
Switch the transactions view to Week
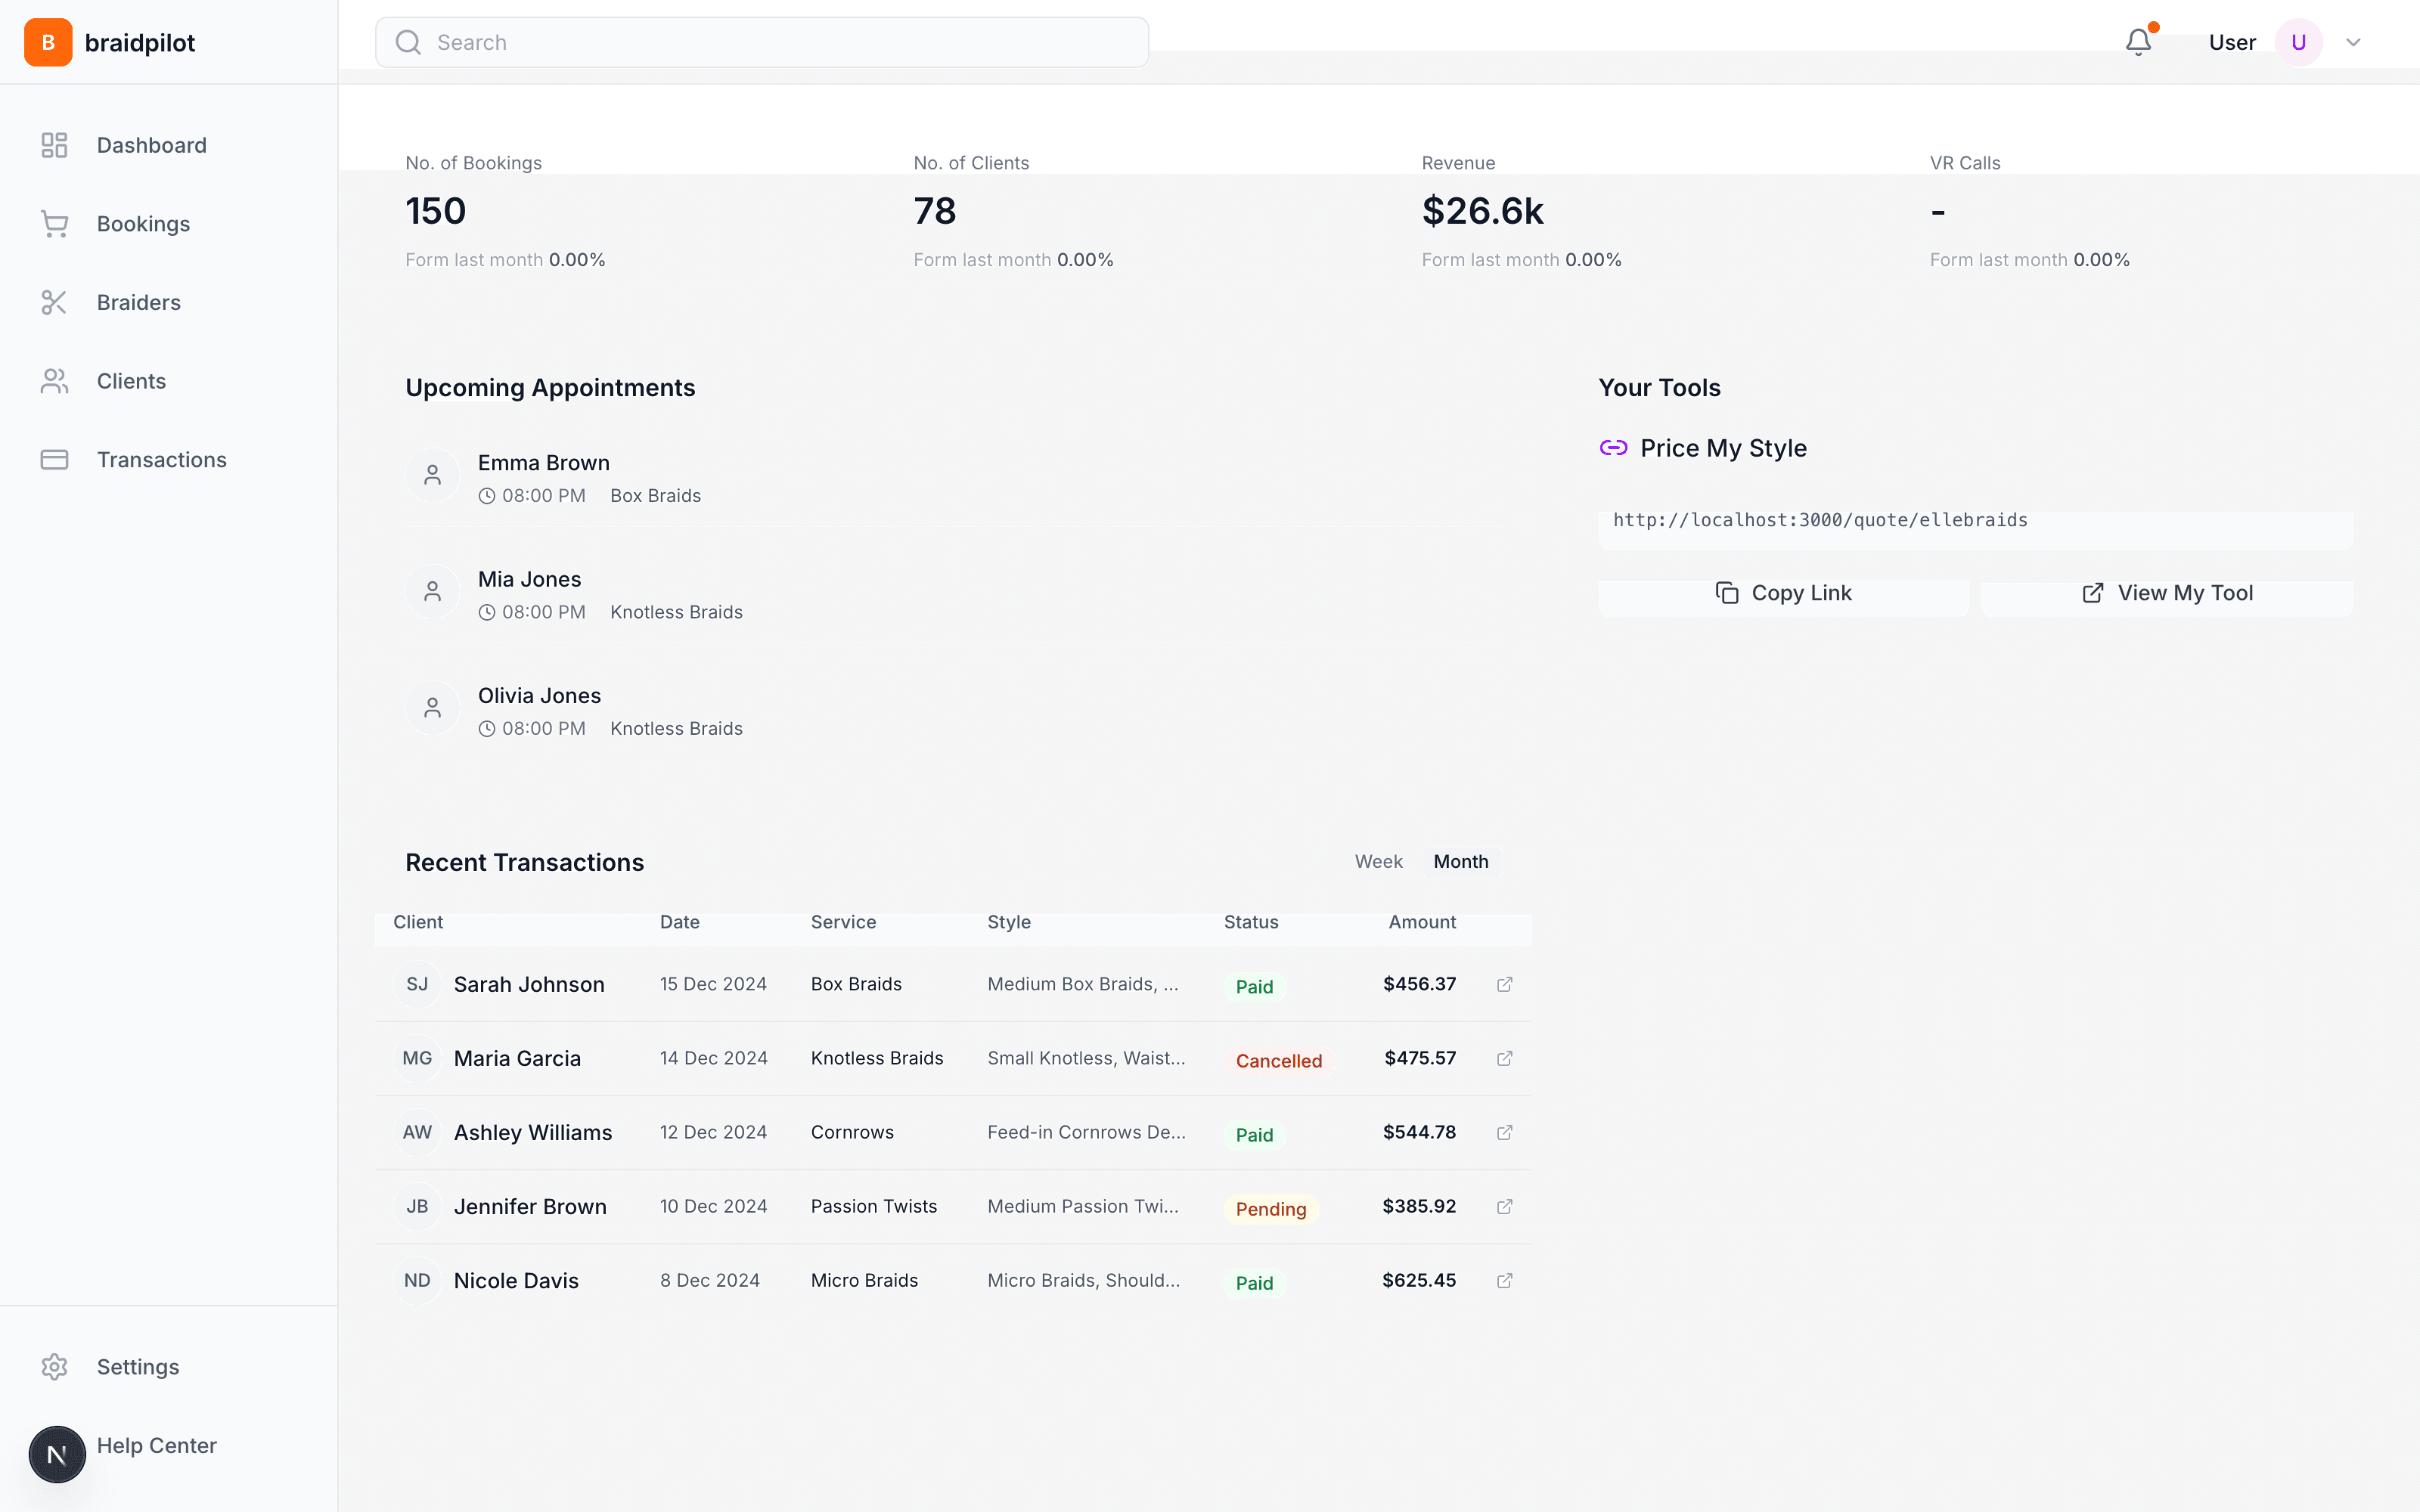(1378, 861)
